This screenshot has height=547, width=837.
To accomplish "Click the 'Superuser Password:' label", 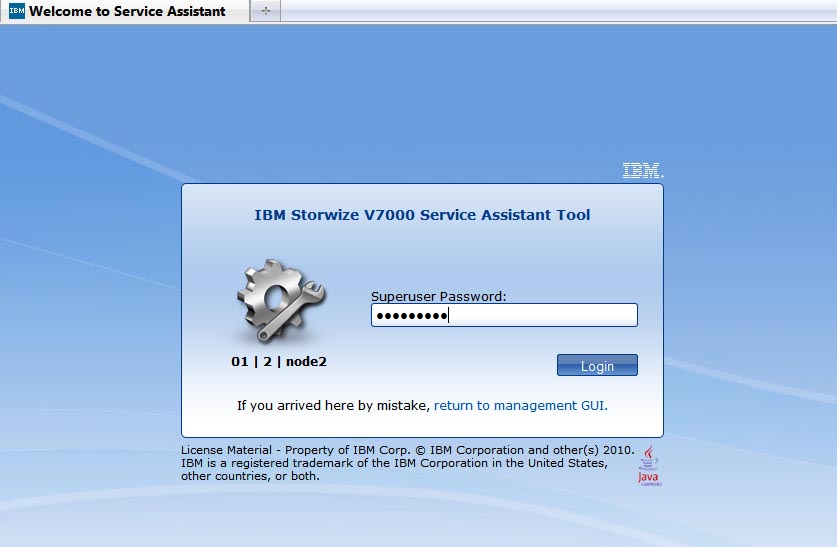I will click(439, 296).
